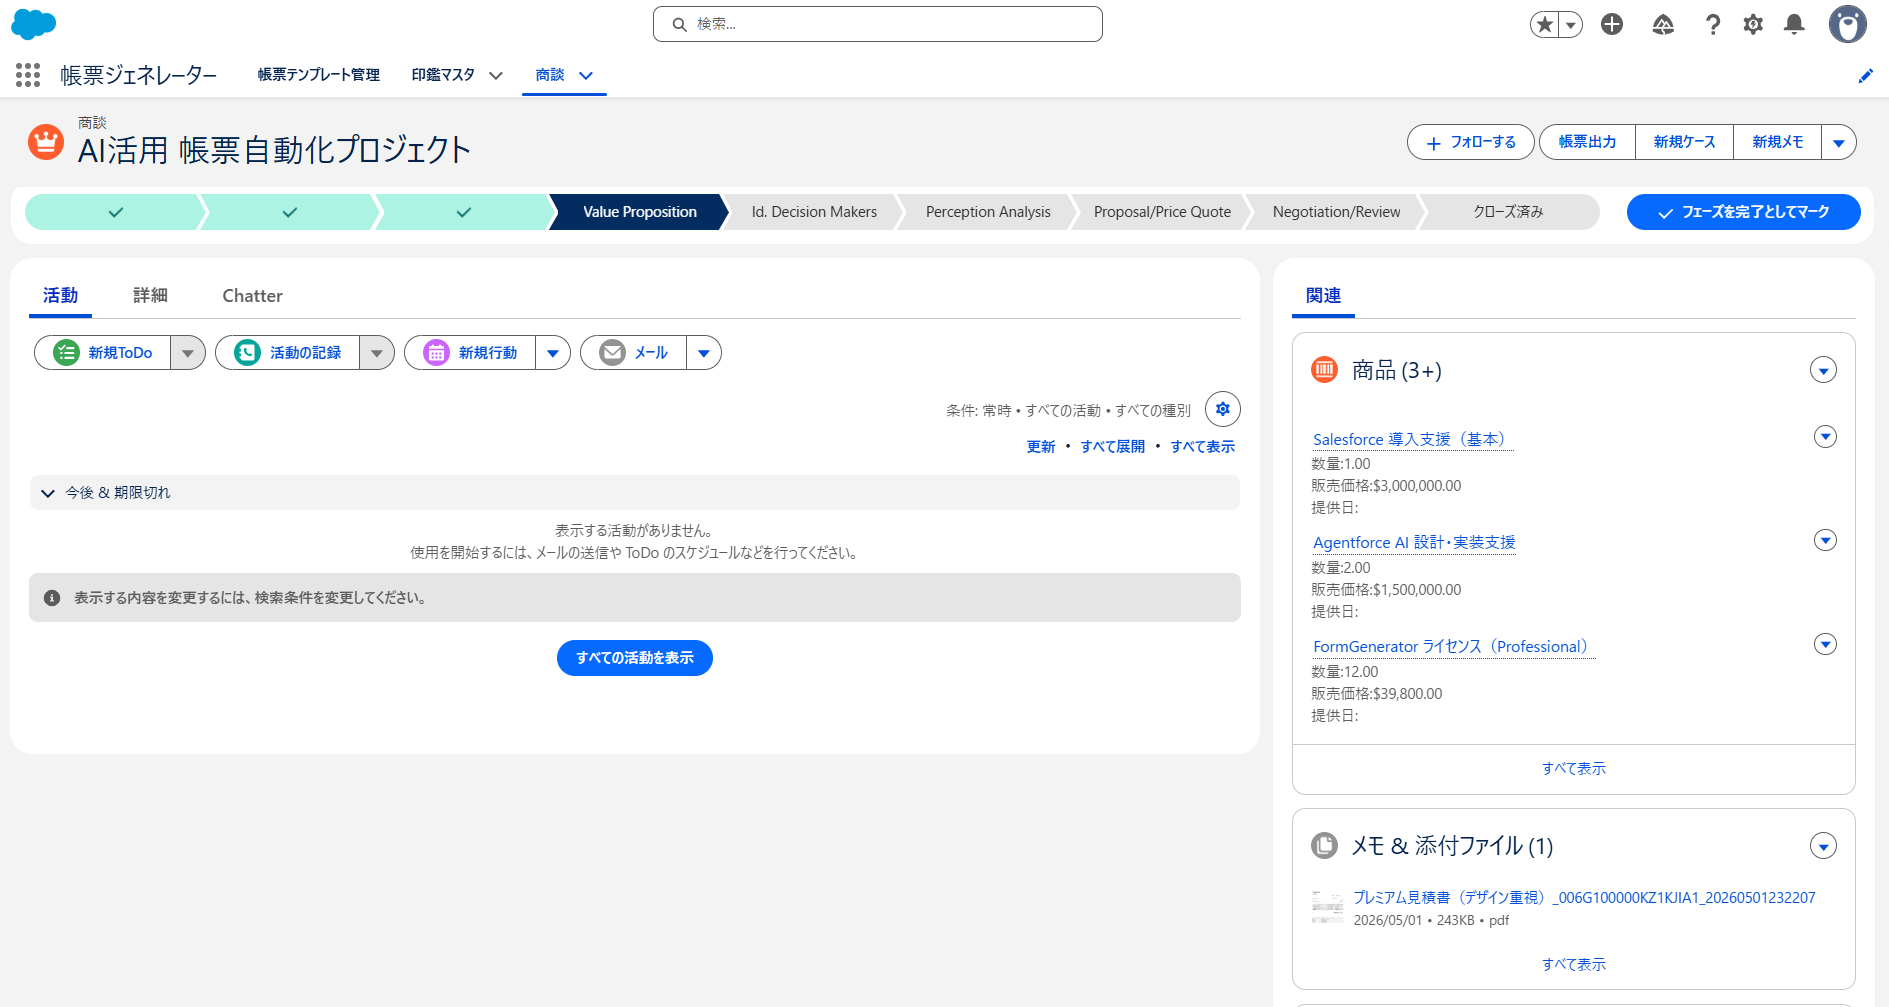The image size is (1889, 1007).
Task: Click the Salesforce cloud logo
Action: point(33,24)
